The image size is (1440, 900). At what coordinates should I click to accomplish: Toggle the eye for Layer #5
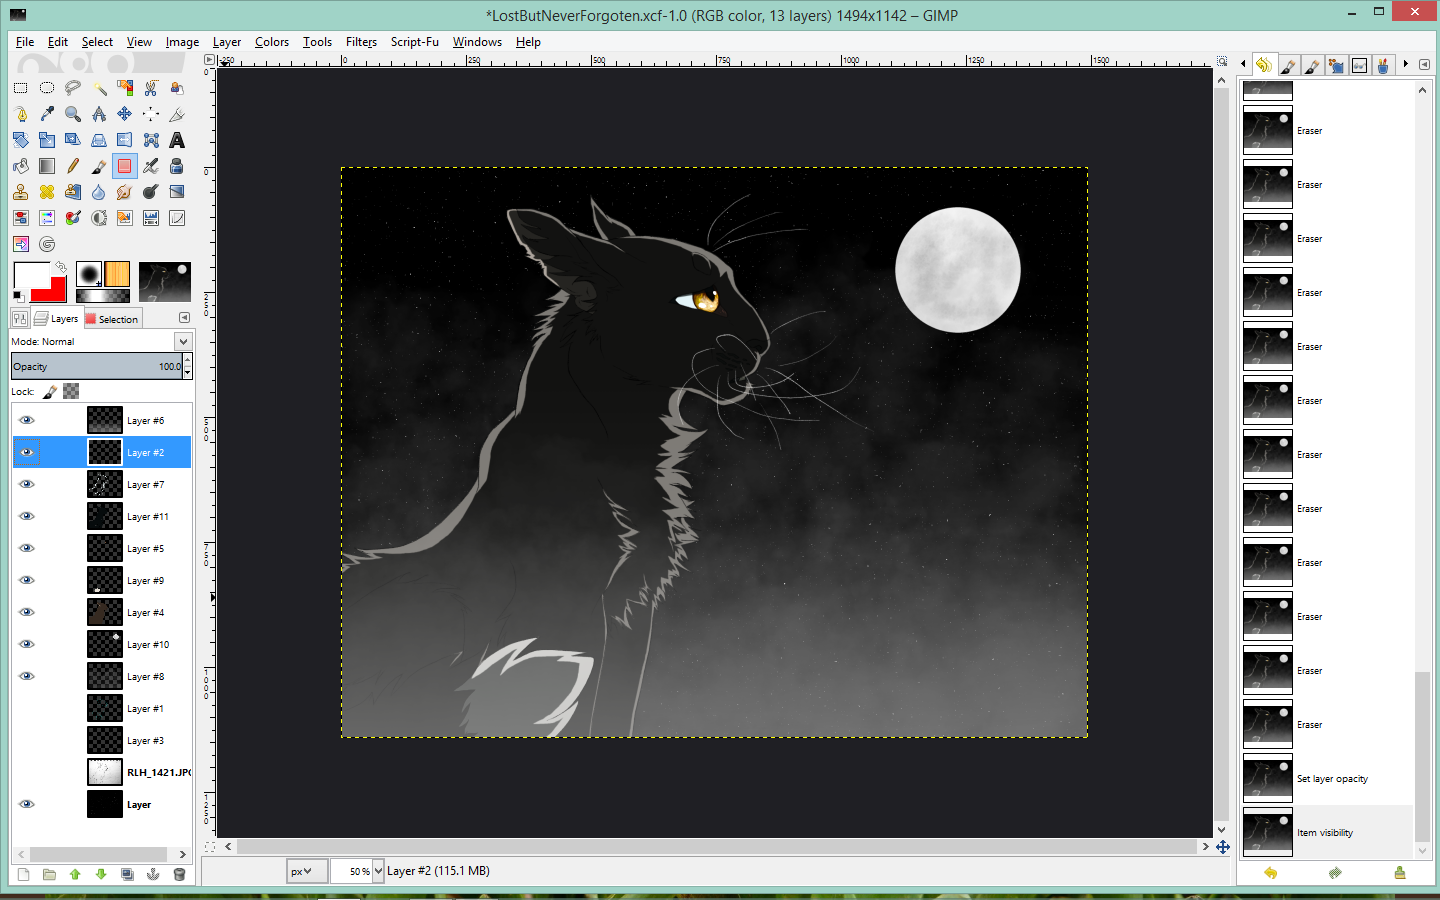27,549
